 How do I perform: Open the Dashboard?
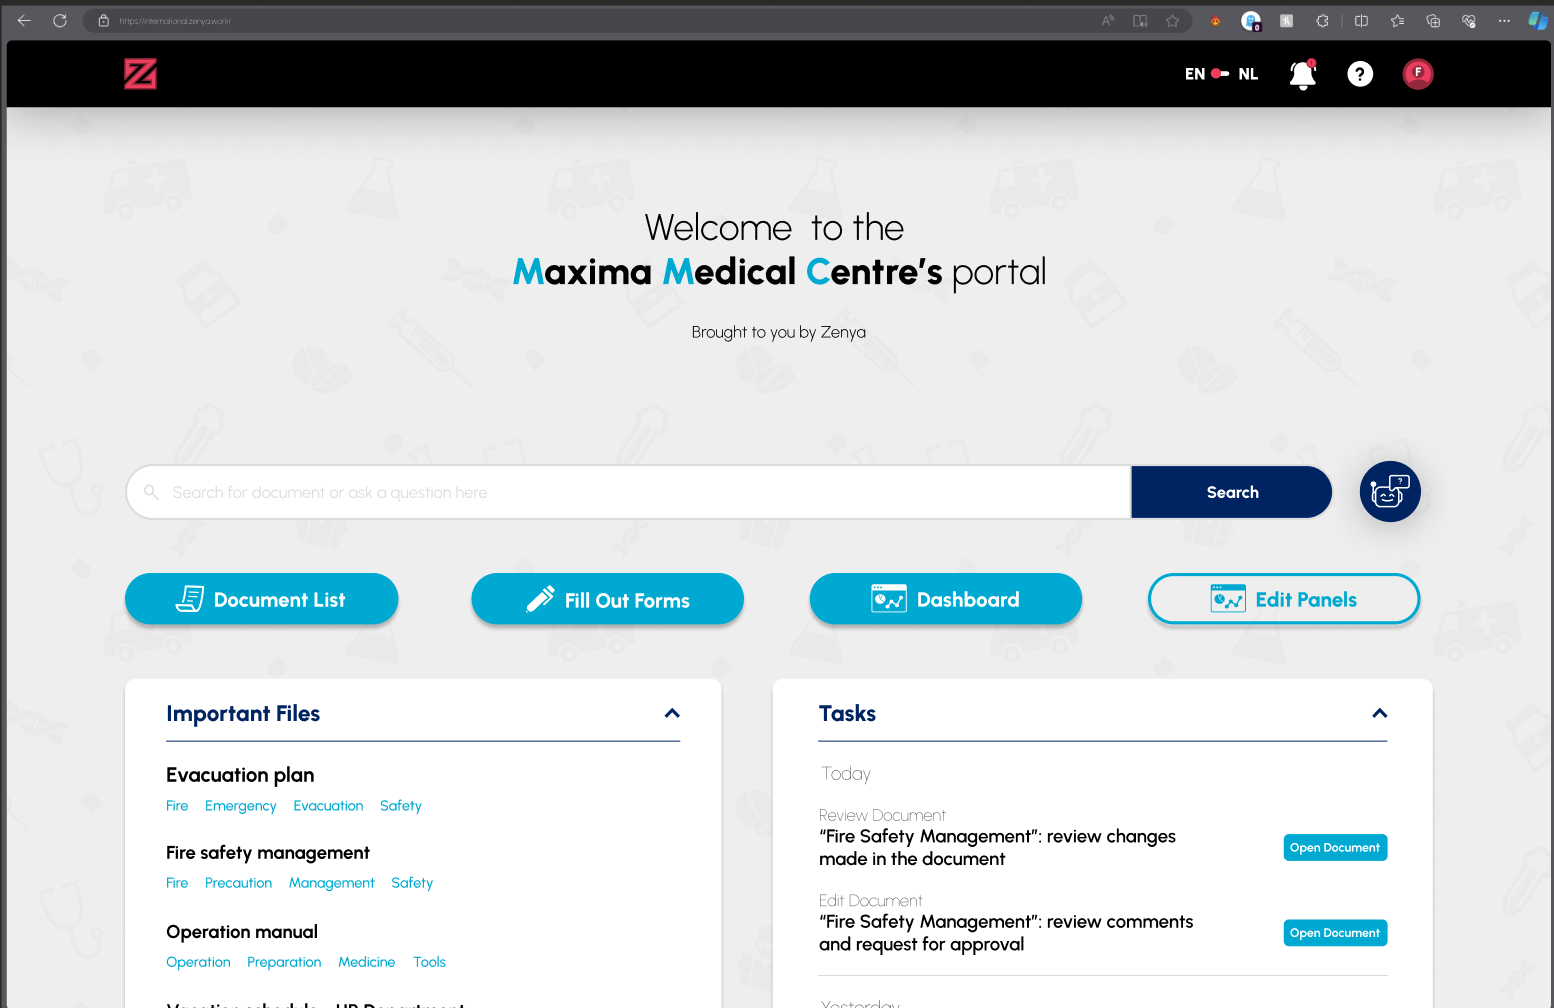tap(946, 599)
